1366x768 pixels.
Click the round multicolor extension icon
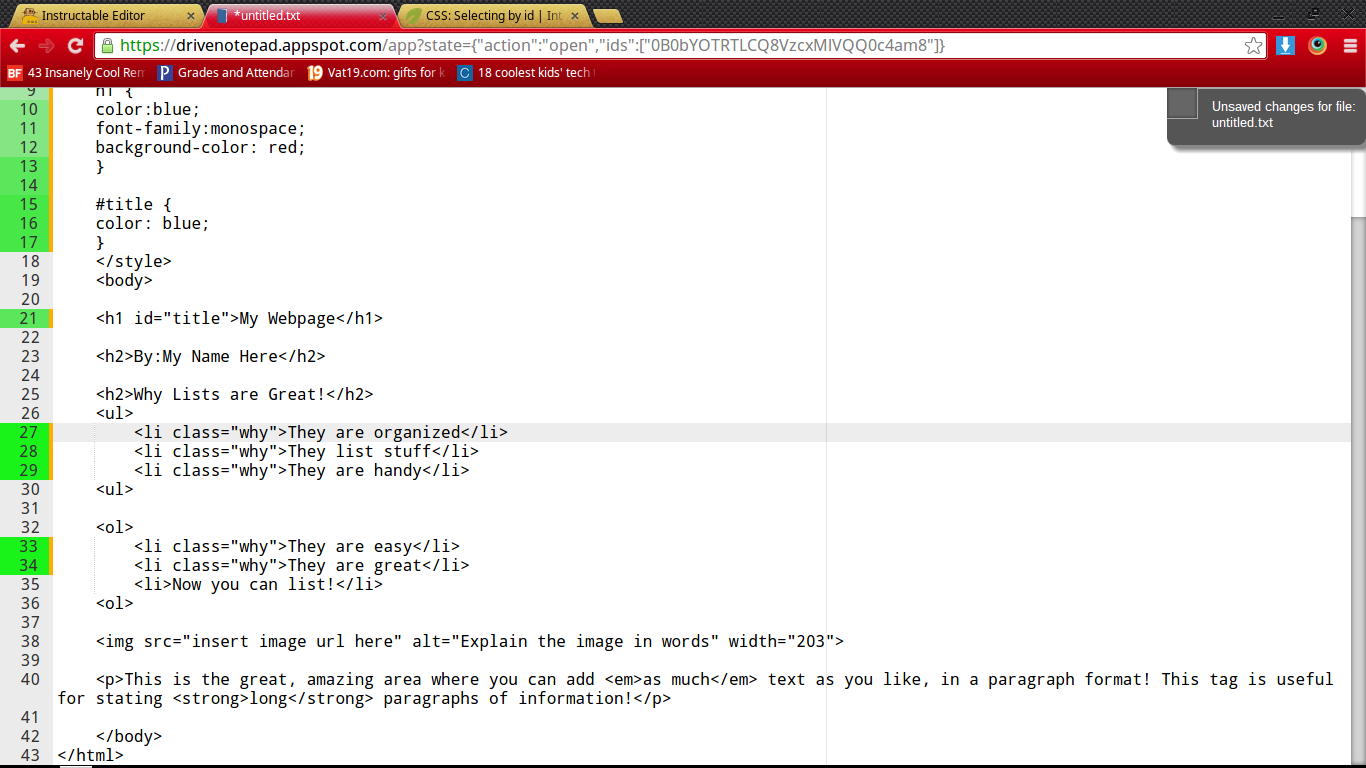pyautogui.click(x=1318, y=46)
